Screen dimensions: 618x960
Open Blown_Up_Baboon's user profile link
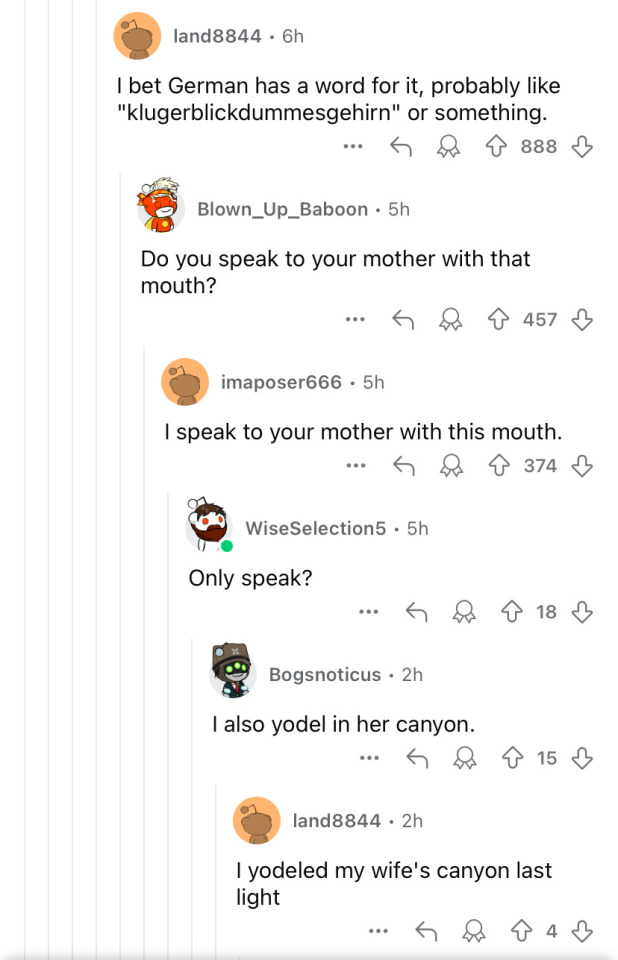[x=282, y=209]
